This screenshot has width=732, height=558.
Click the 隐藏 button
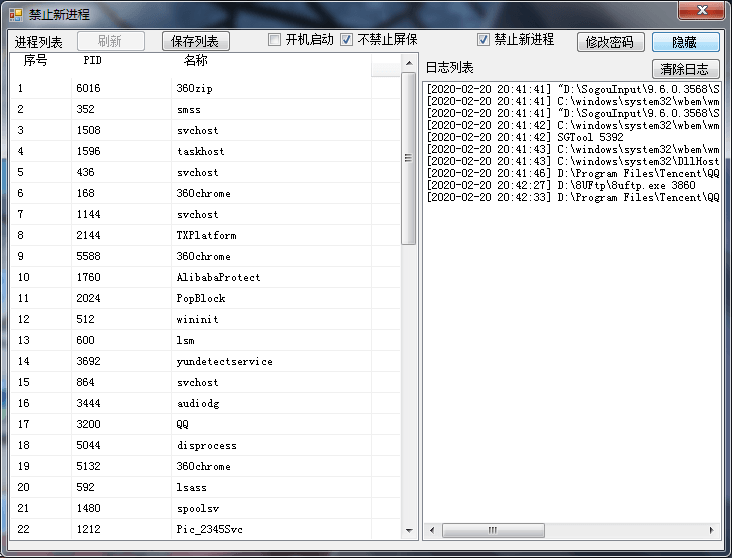click(x=685, y=42)
